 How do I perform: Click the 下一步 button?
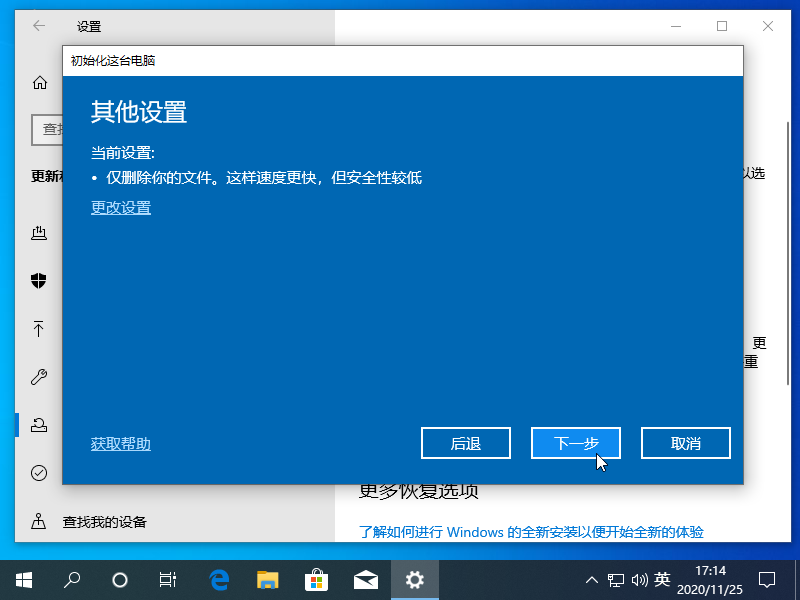click(x=576, y=443)
